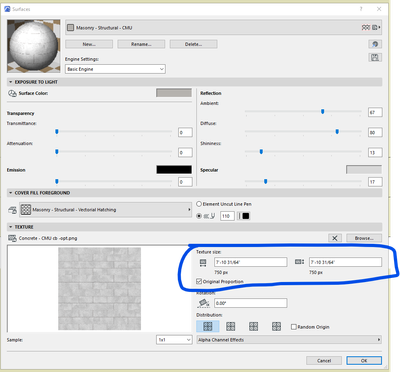Image resolution: width=400 pixels, height=372 pixels.
Task: Open the Specular color swatch
Action: point(364,170)
